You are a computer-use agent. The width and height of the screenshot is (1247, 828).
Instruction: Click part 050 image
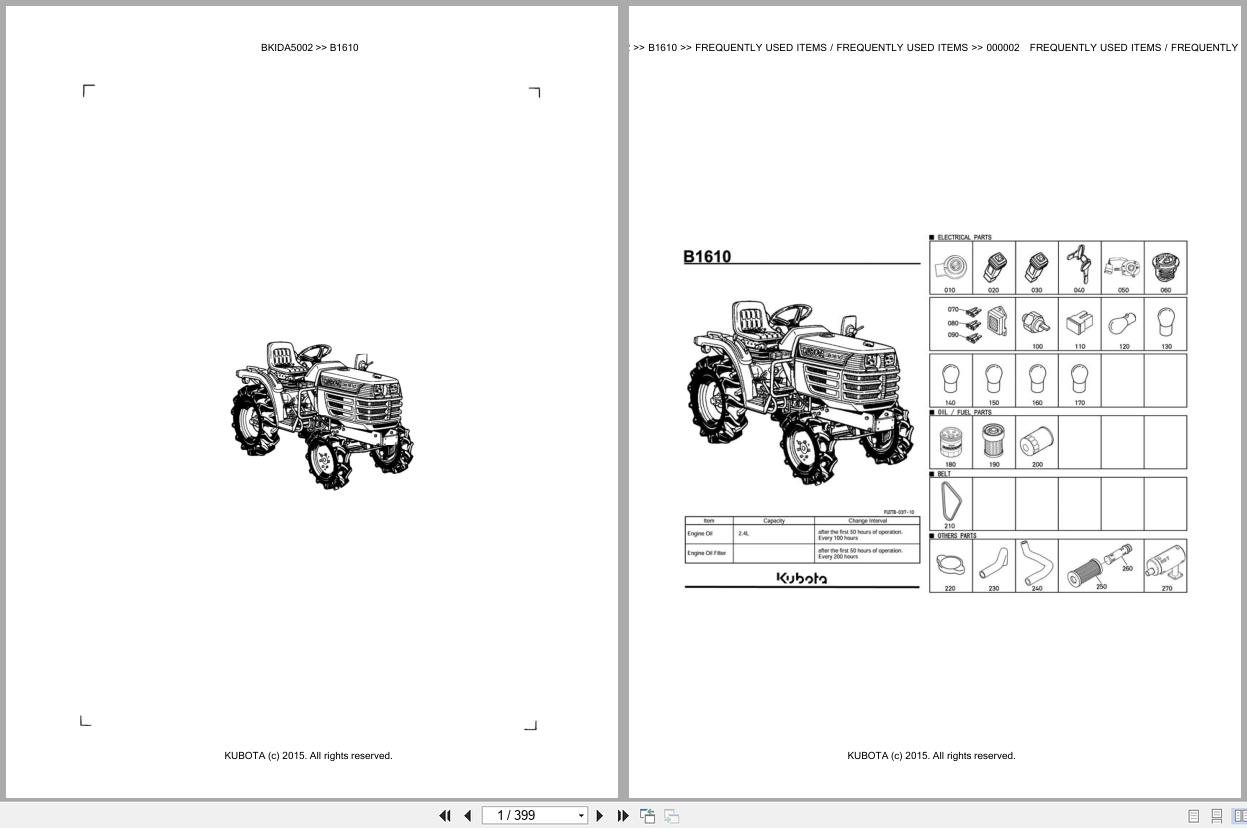tap(1122, 267)
